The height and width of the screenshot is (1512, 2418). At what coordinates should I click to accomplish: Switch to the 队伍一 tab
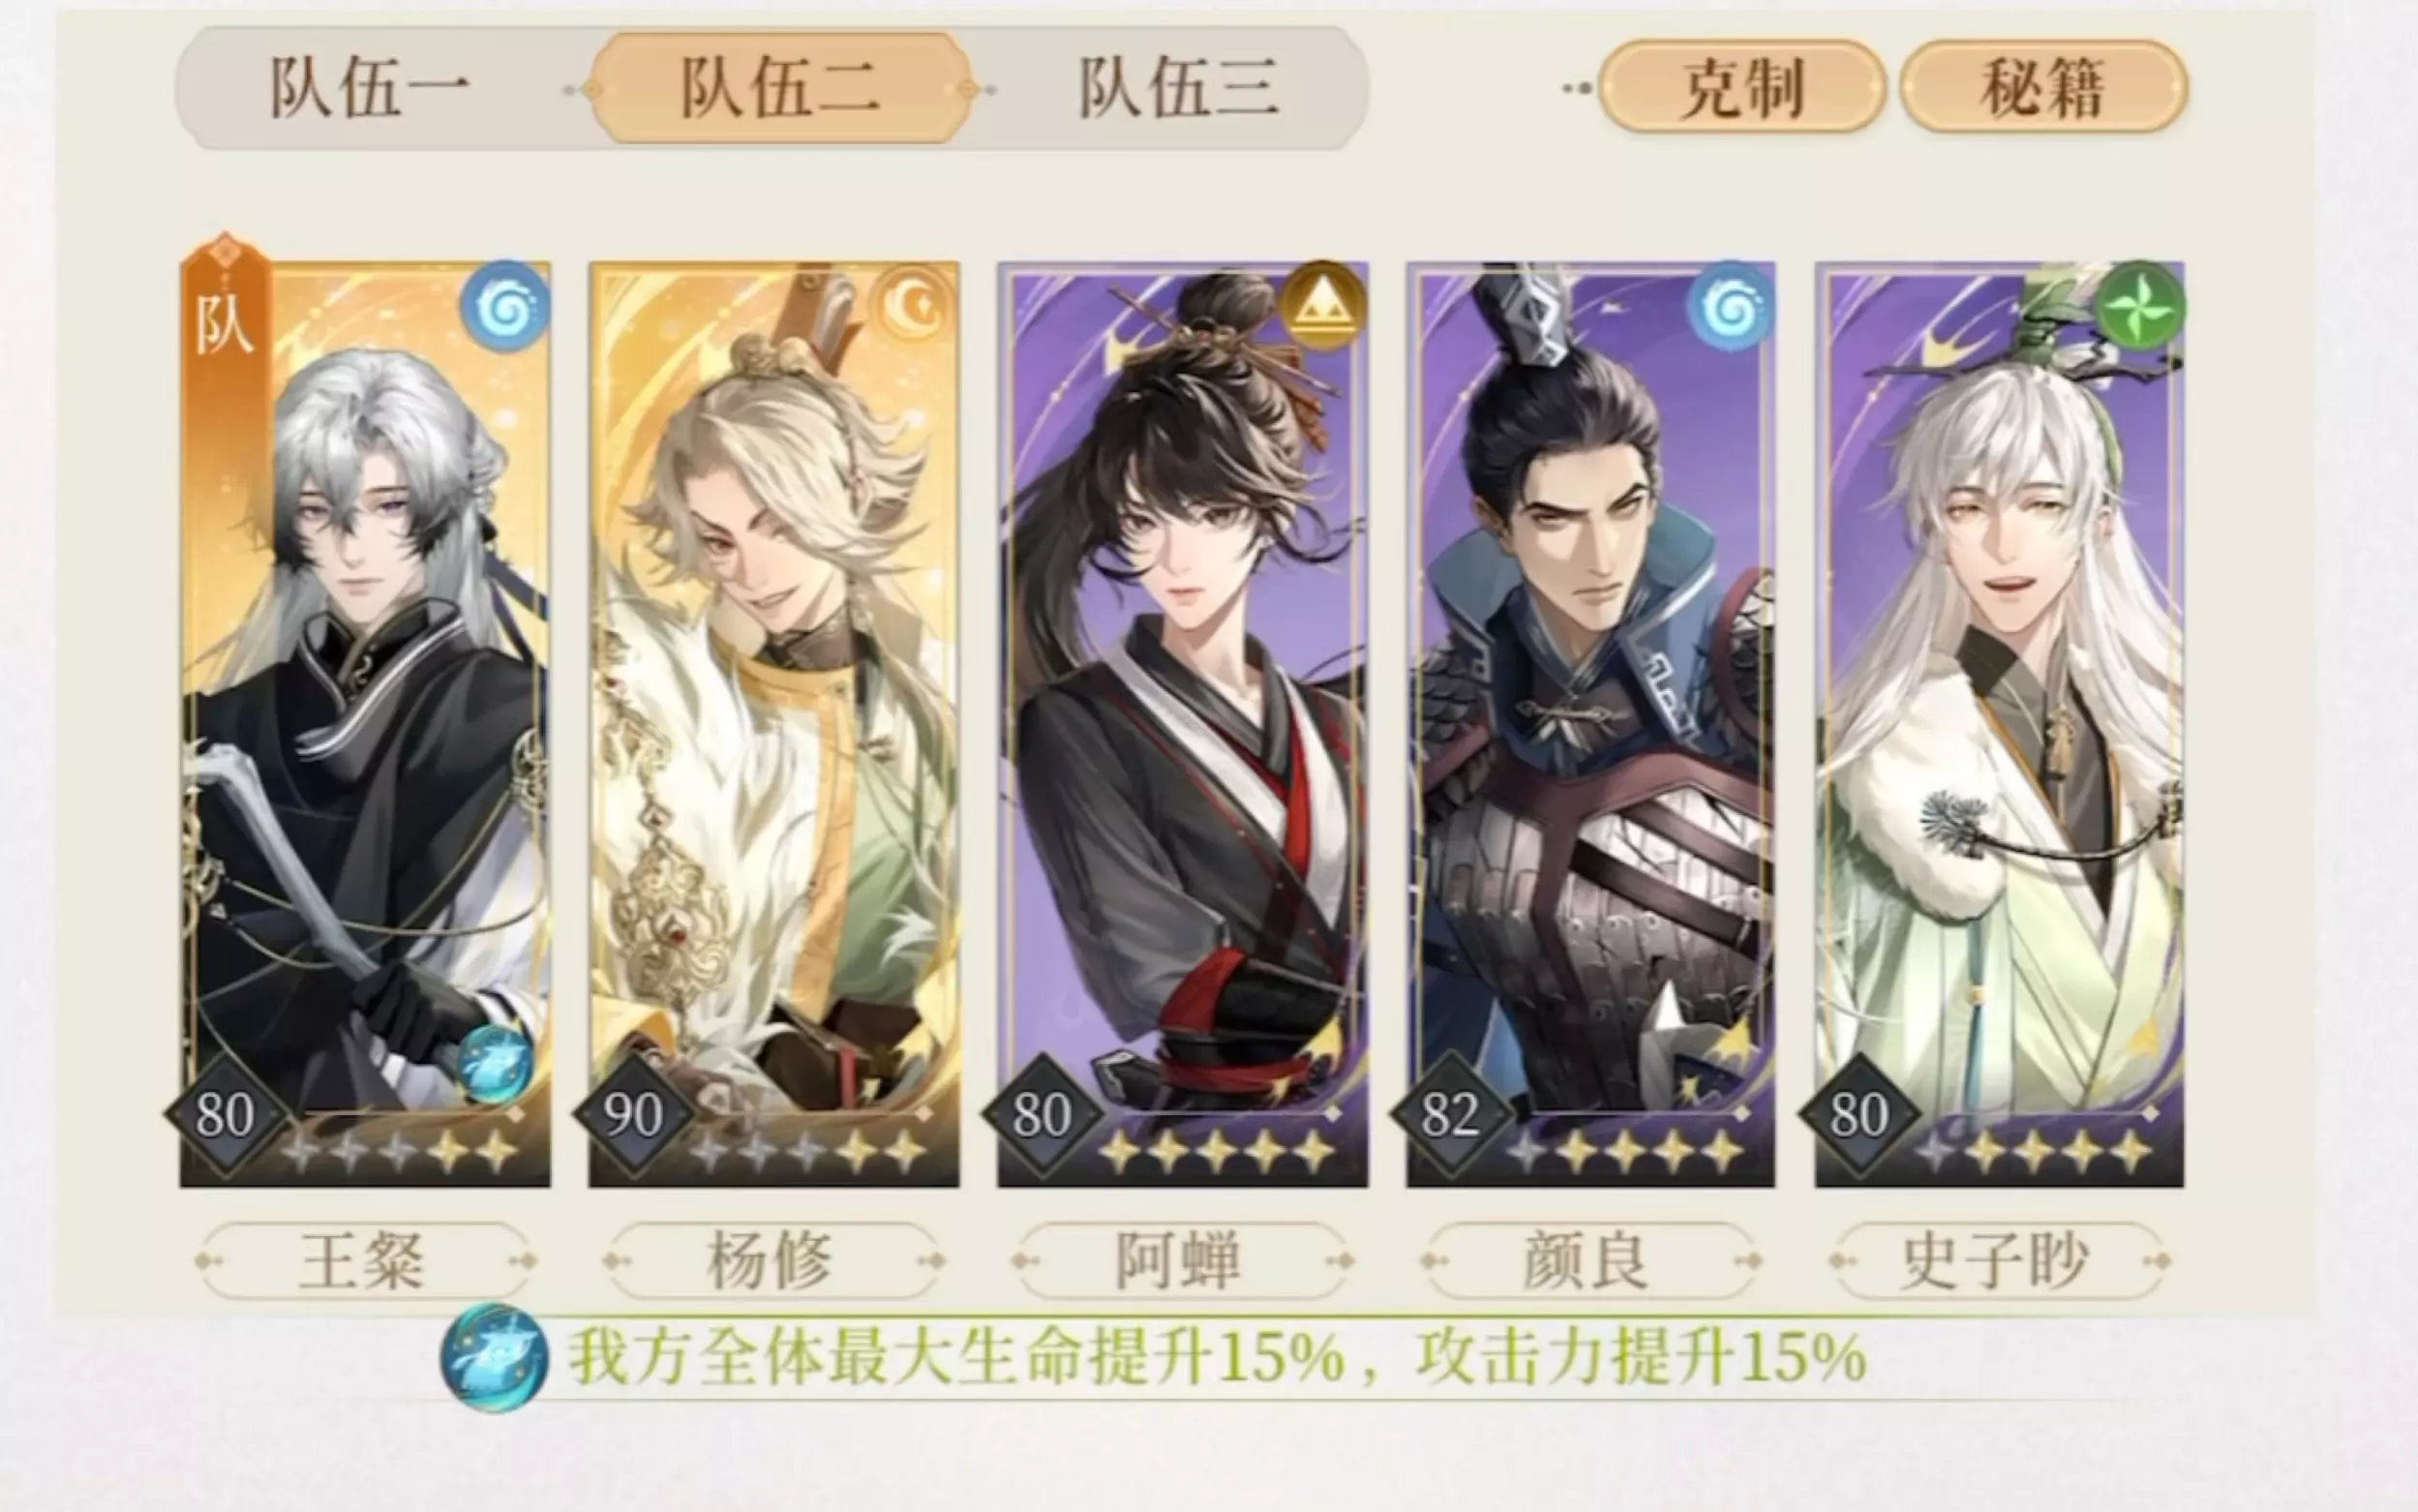coord(371,88)
